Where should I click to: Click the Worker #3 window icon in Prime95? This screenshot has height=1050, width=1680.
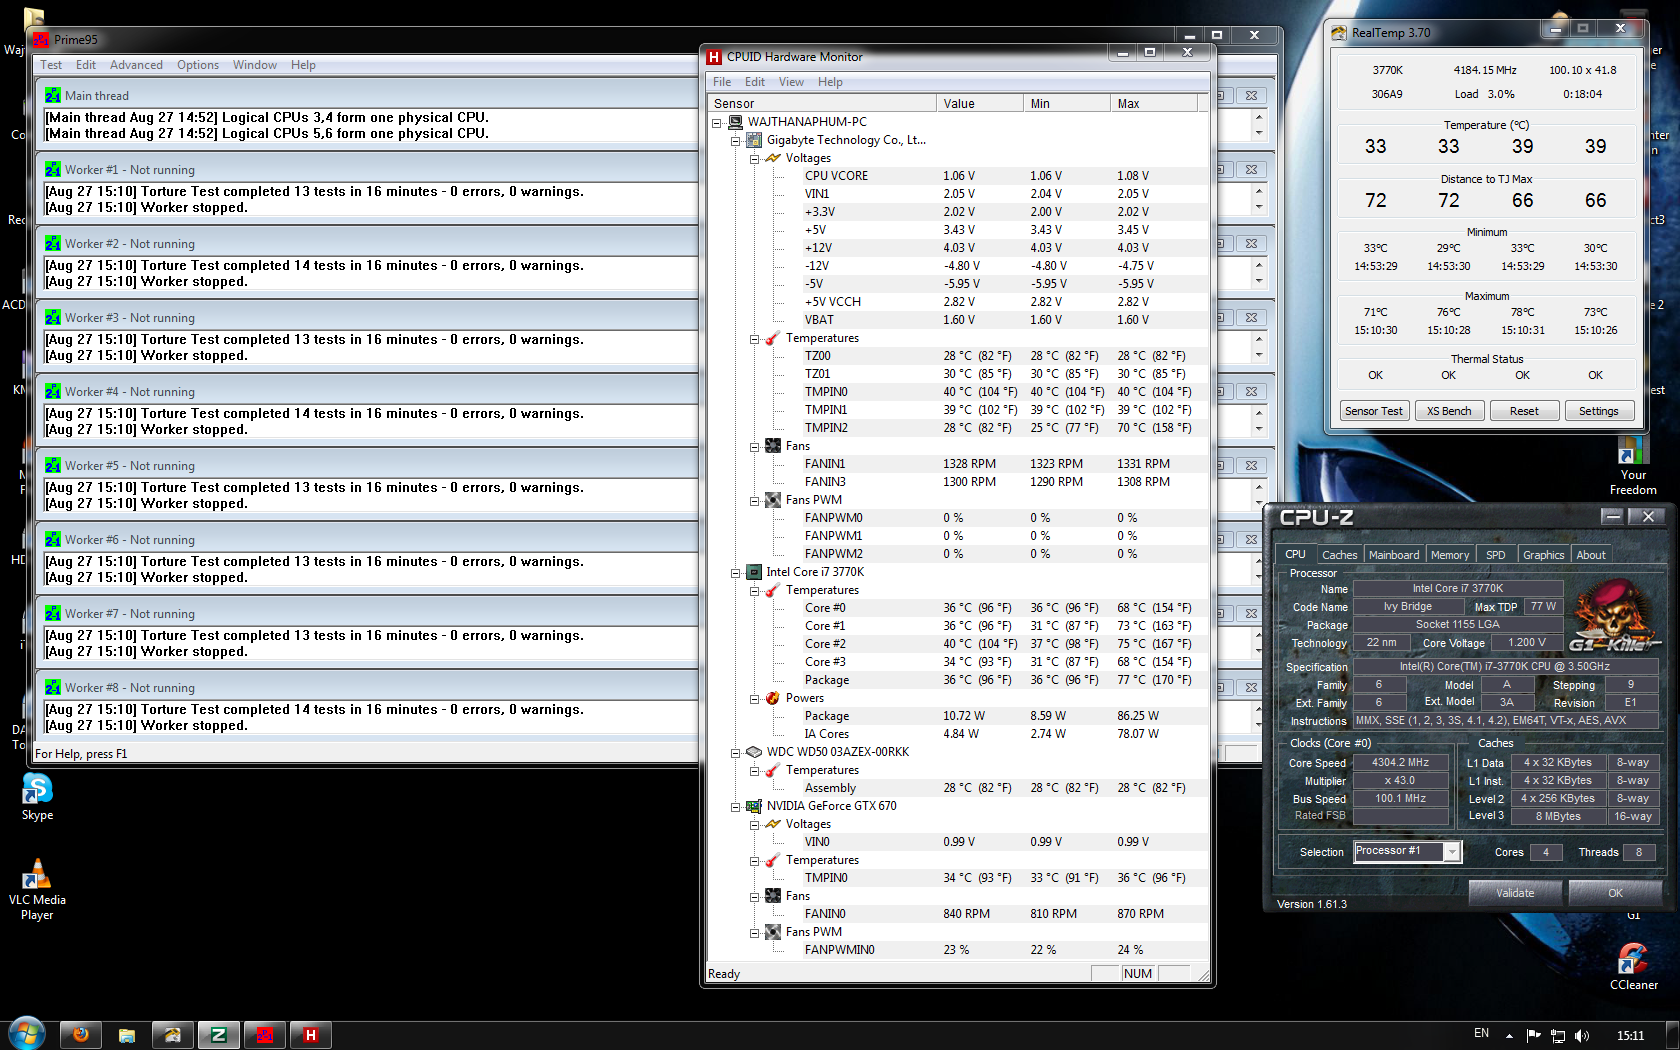[x=53, y=318]
